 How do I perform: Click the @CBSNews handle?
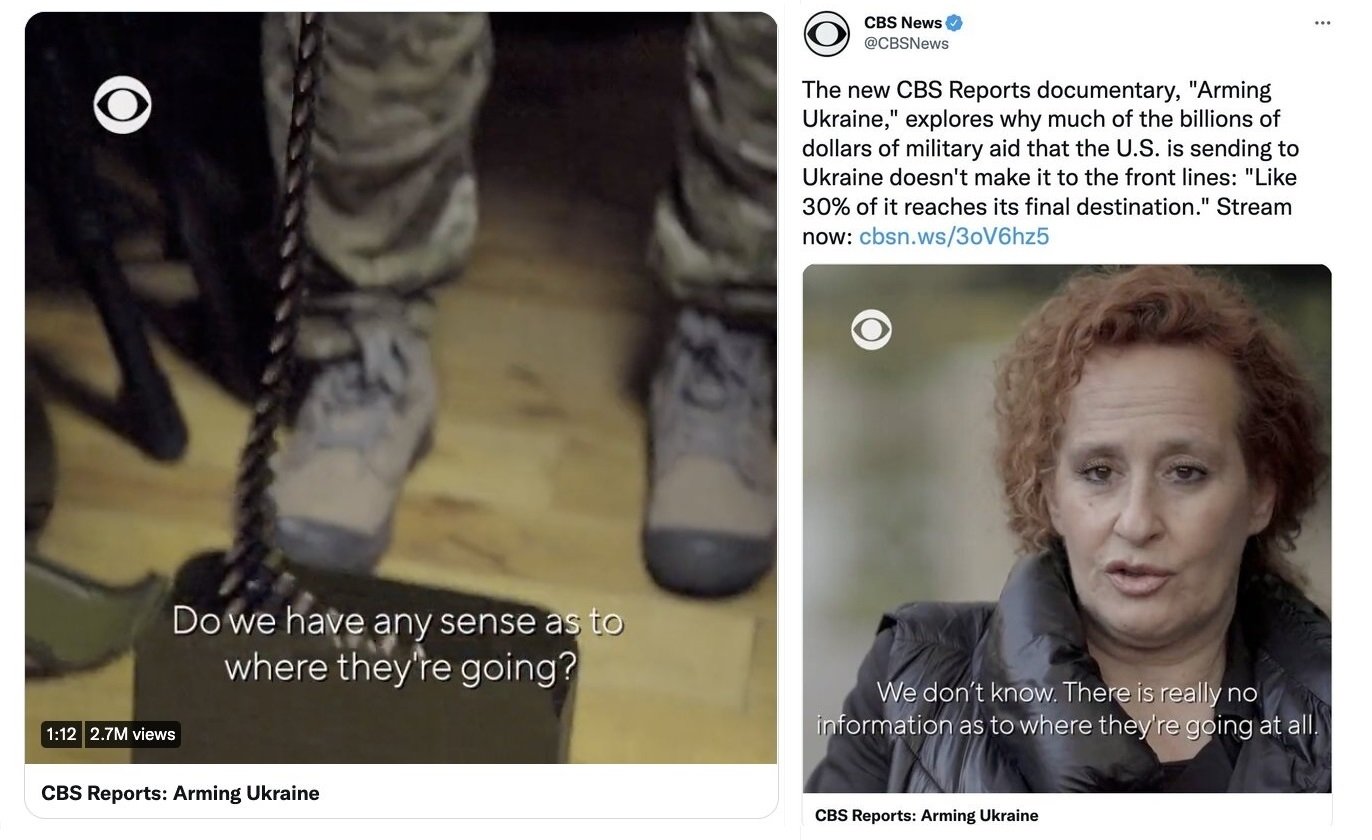[x=906, y=44]
